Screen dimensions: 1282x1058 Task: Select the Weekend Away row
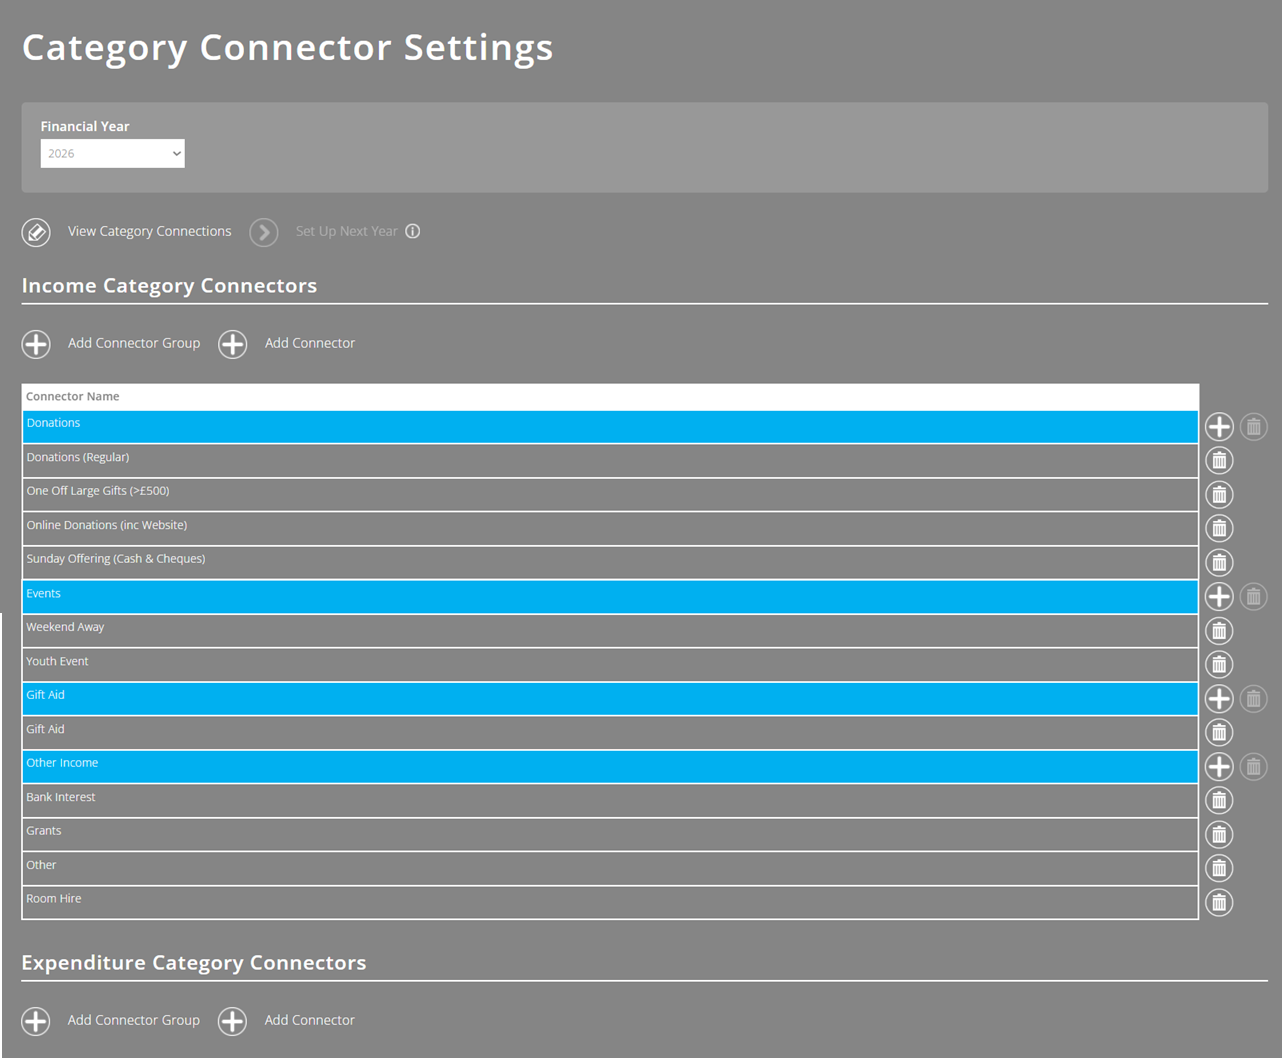coord(610,631)
